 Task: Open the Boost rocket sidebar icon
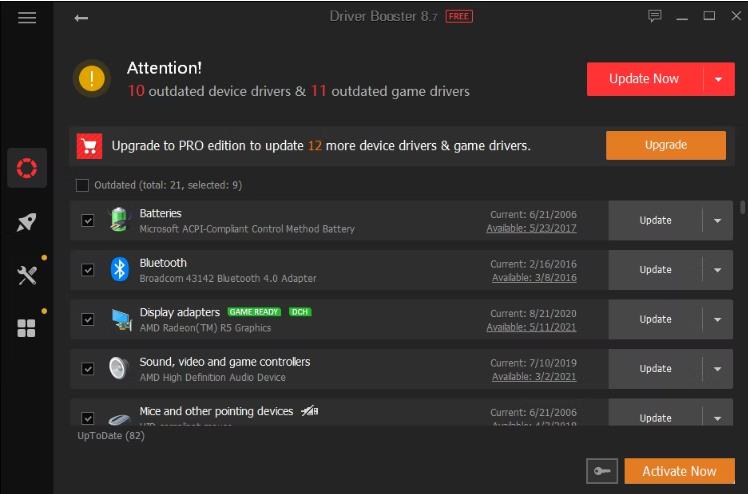click(26, 222)
